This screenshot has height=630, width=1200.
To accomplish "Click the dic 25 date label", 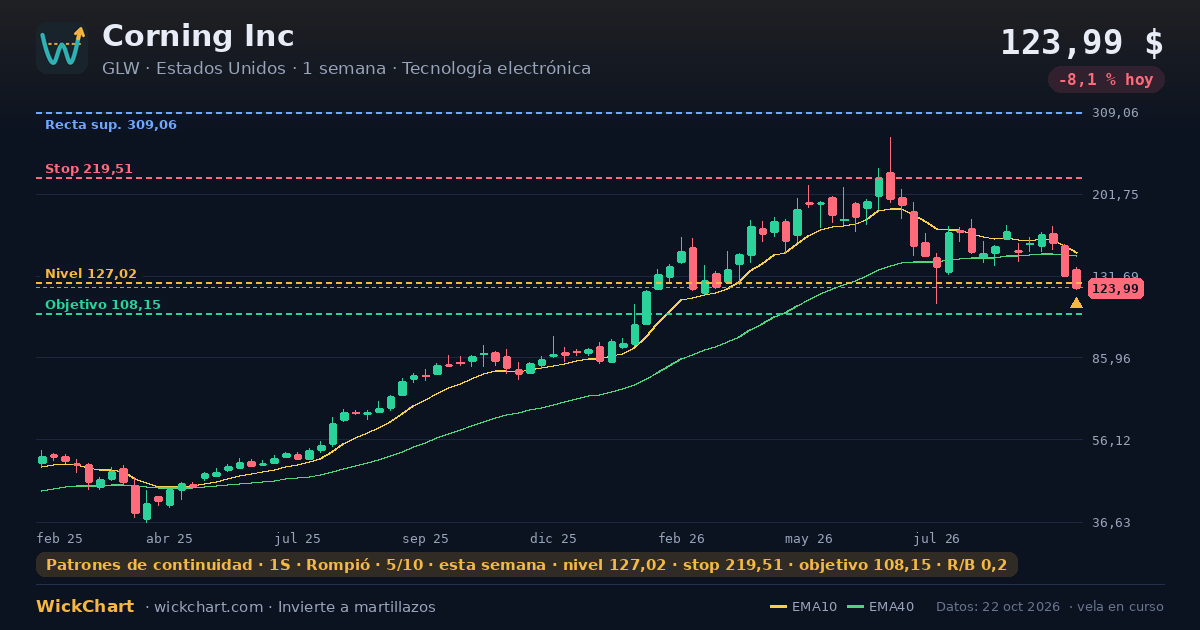I will [554, 538].
